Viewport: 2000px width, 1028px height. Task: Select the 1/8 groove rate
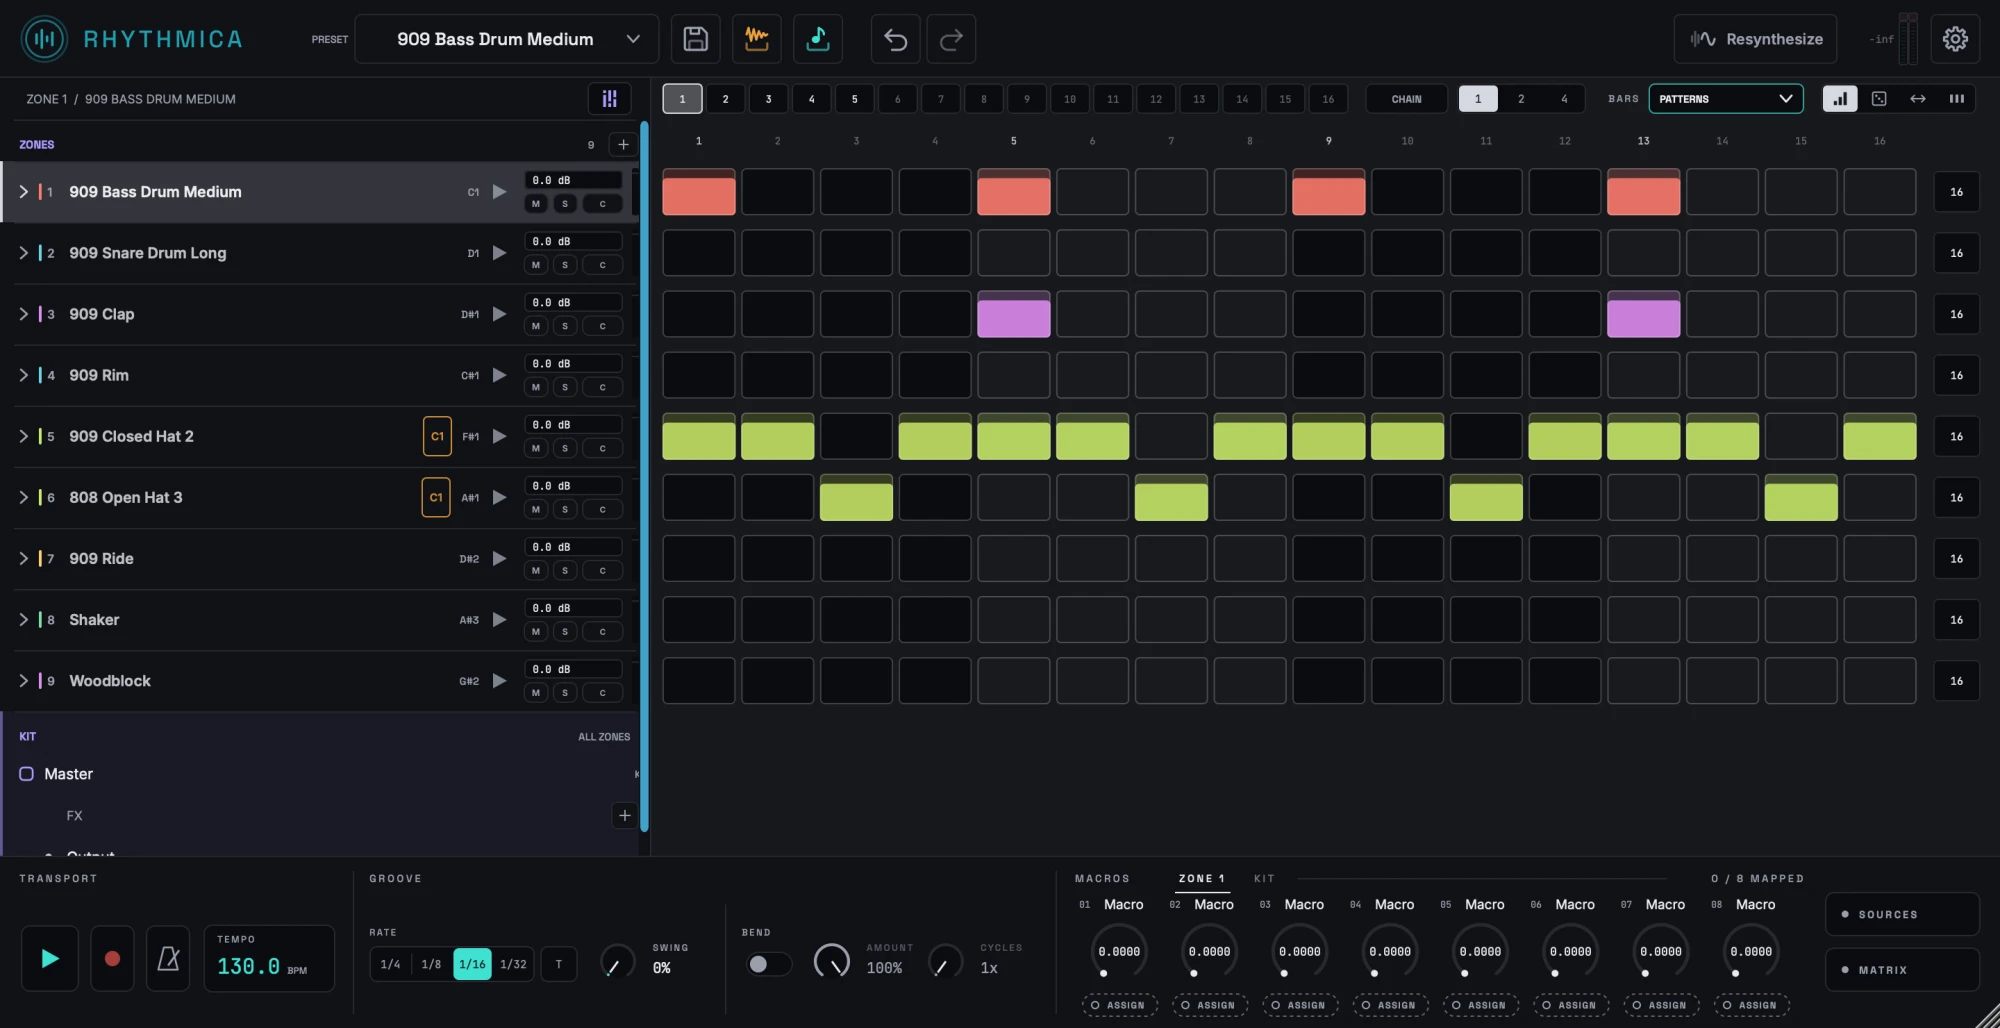pos(431,964)
